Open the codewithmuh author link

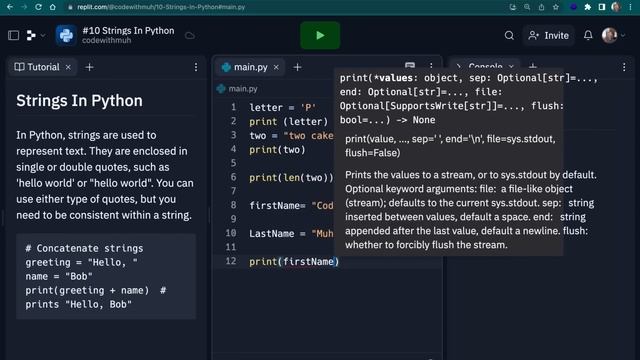(x=107, y=40)
